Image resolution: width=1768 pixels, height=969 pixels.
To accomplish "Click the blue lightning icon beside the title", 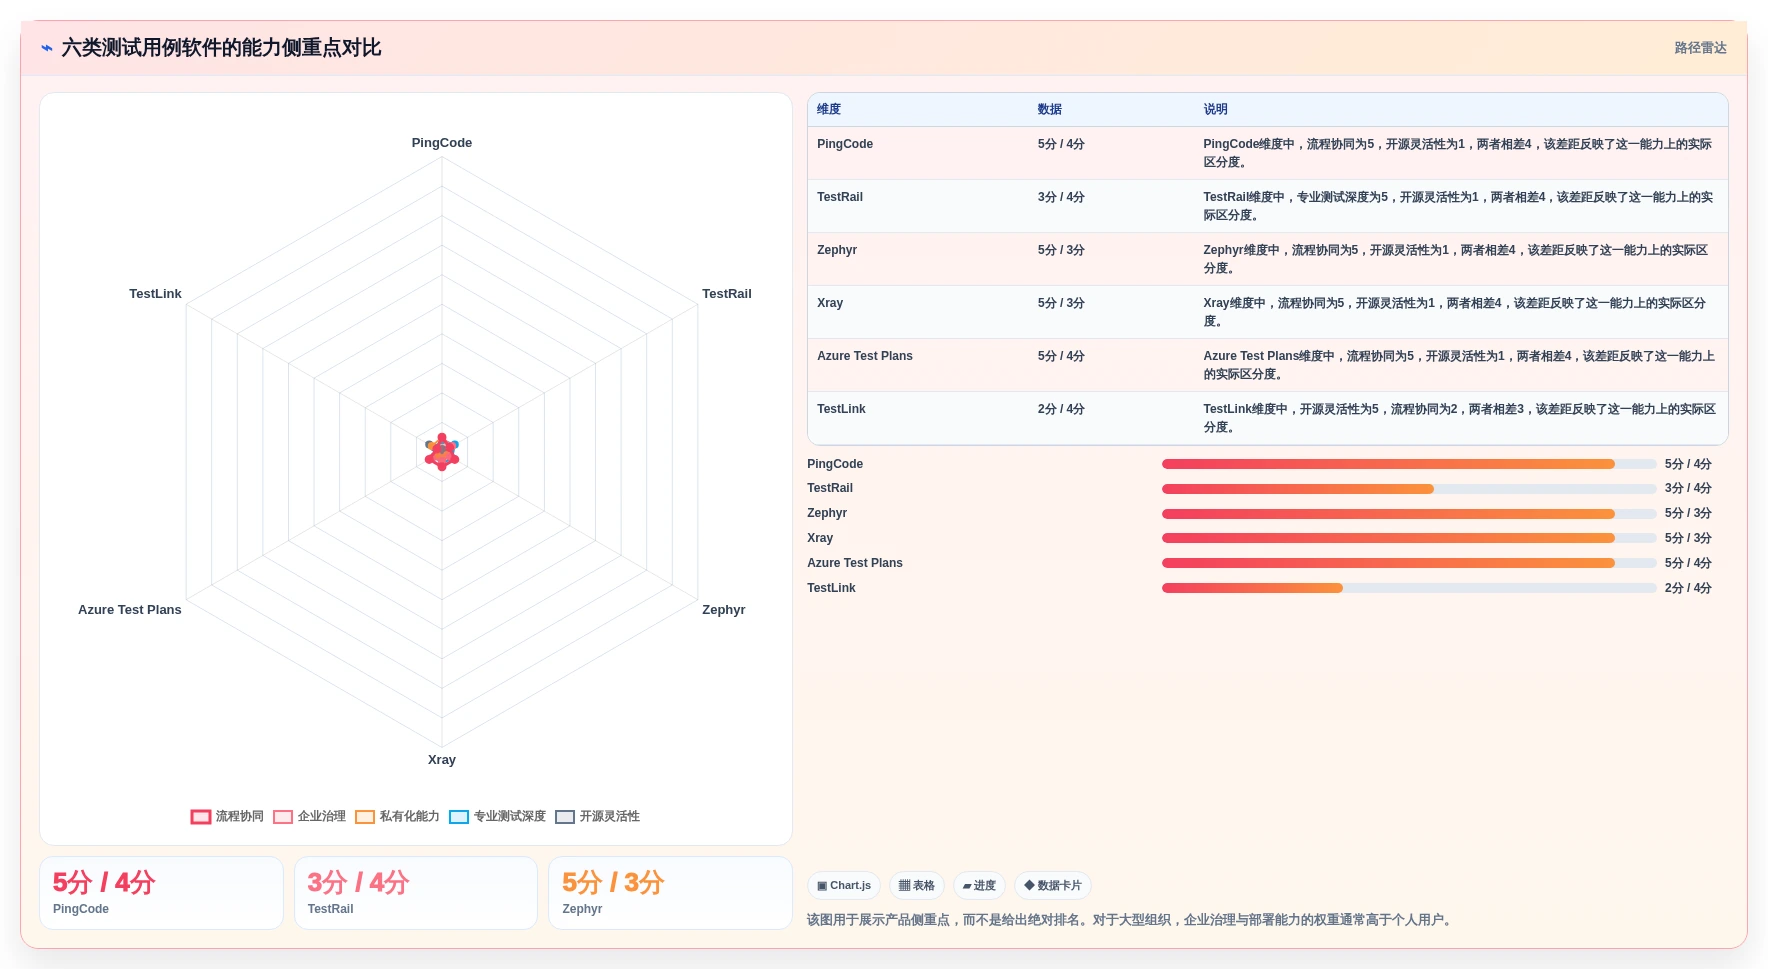I will pos(47,48).
